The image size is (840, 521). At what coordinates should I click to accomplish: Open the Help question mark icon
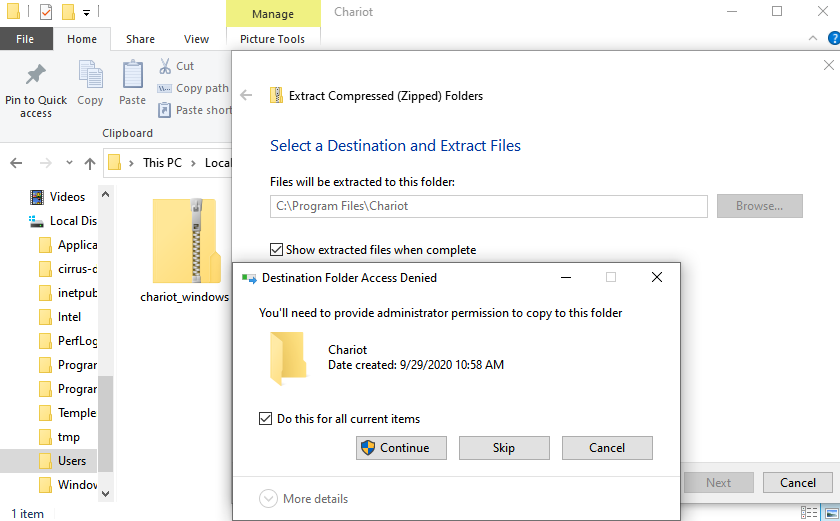[x=834, y=38]
